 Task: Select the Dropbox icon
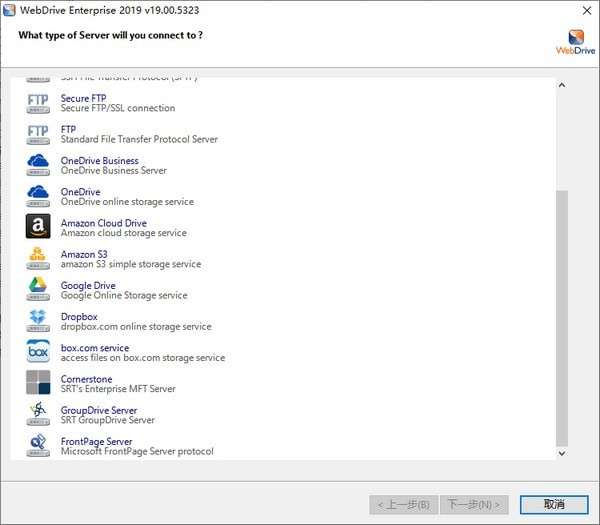pyautogui.click(x=38, y=321)
